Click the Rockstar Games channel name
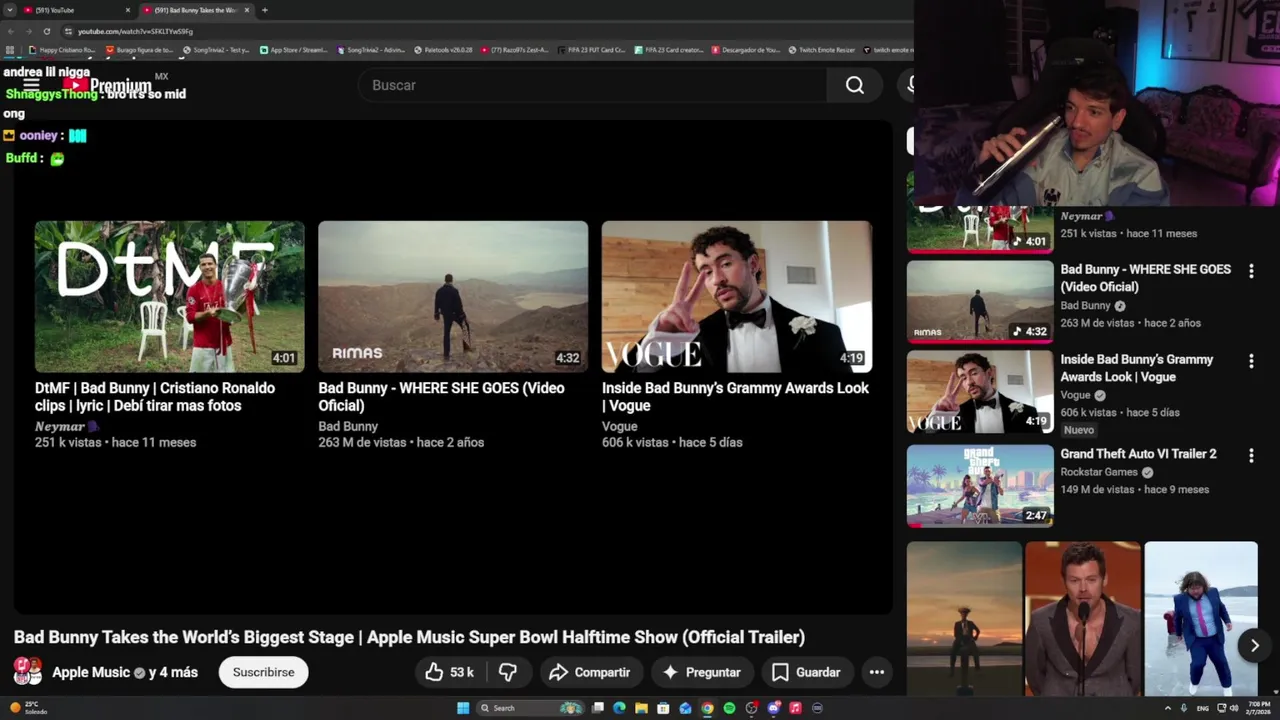Image resolution: width=1280 pixels, height=720 pixels. coord(1099,472)
